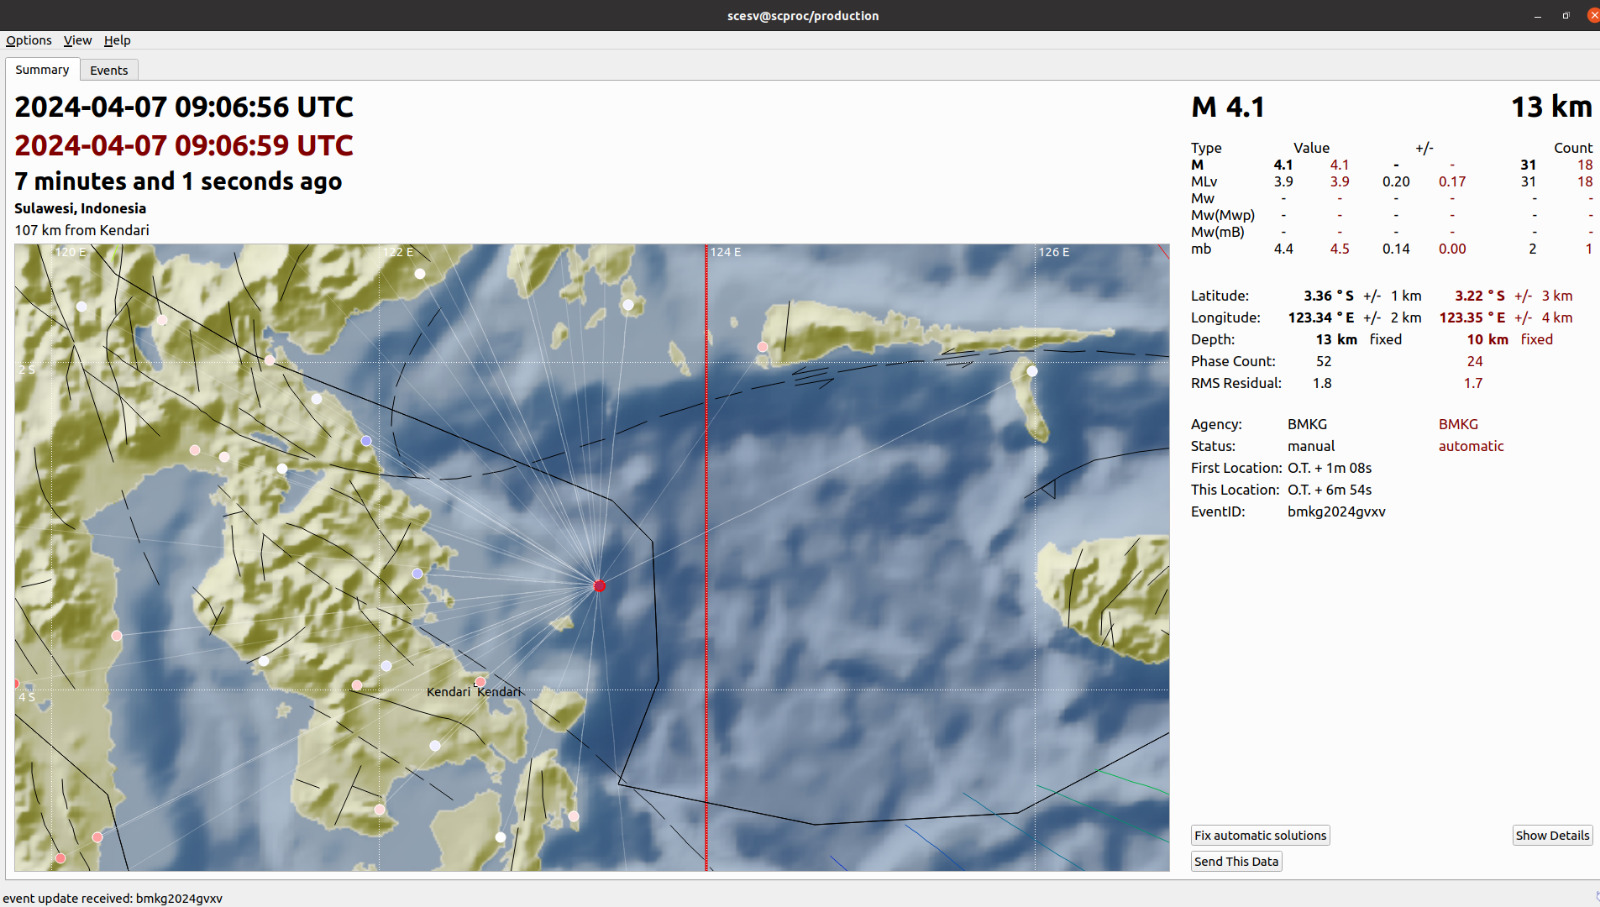Click the RMS Residual value 1.8
The width and height of the screenshot is (1600, 907).
pyautogui.click(x=1322, y=383)
